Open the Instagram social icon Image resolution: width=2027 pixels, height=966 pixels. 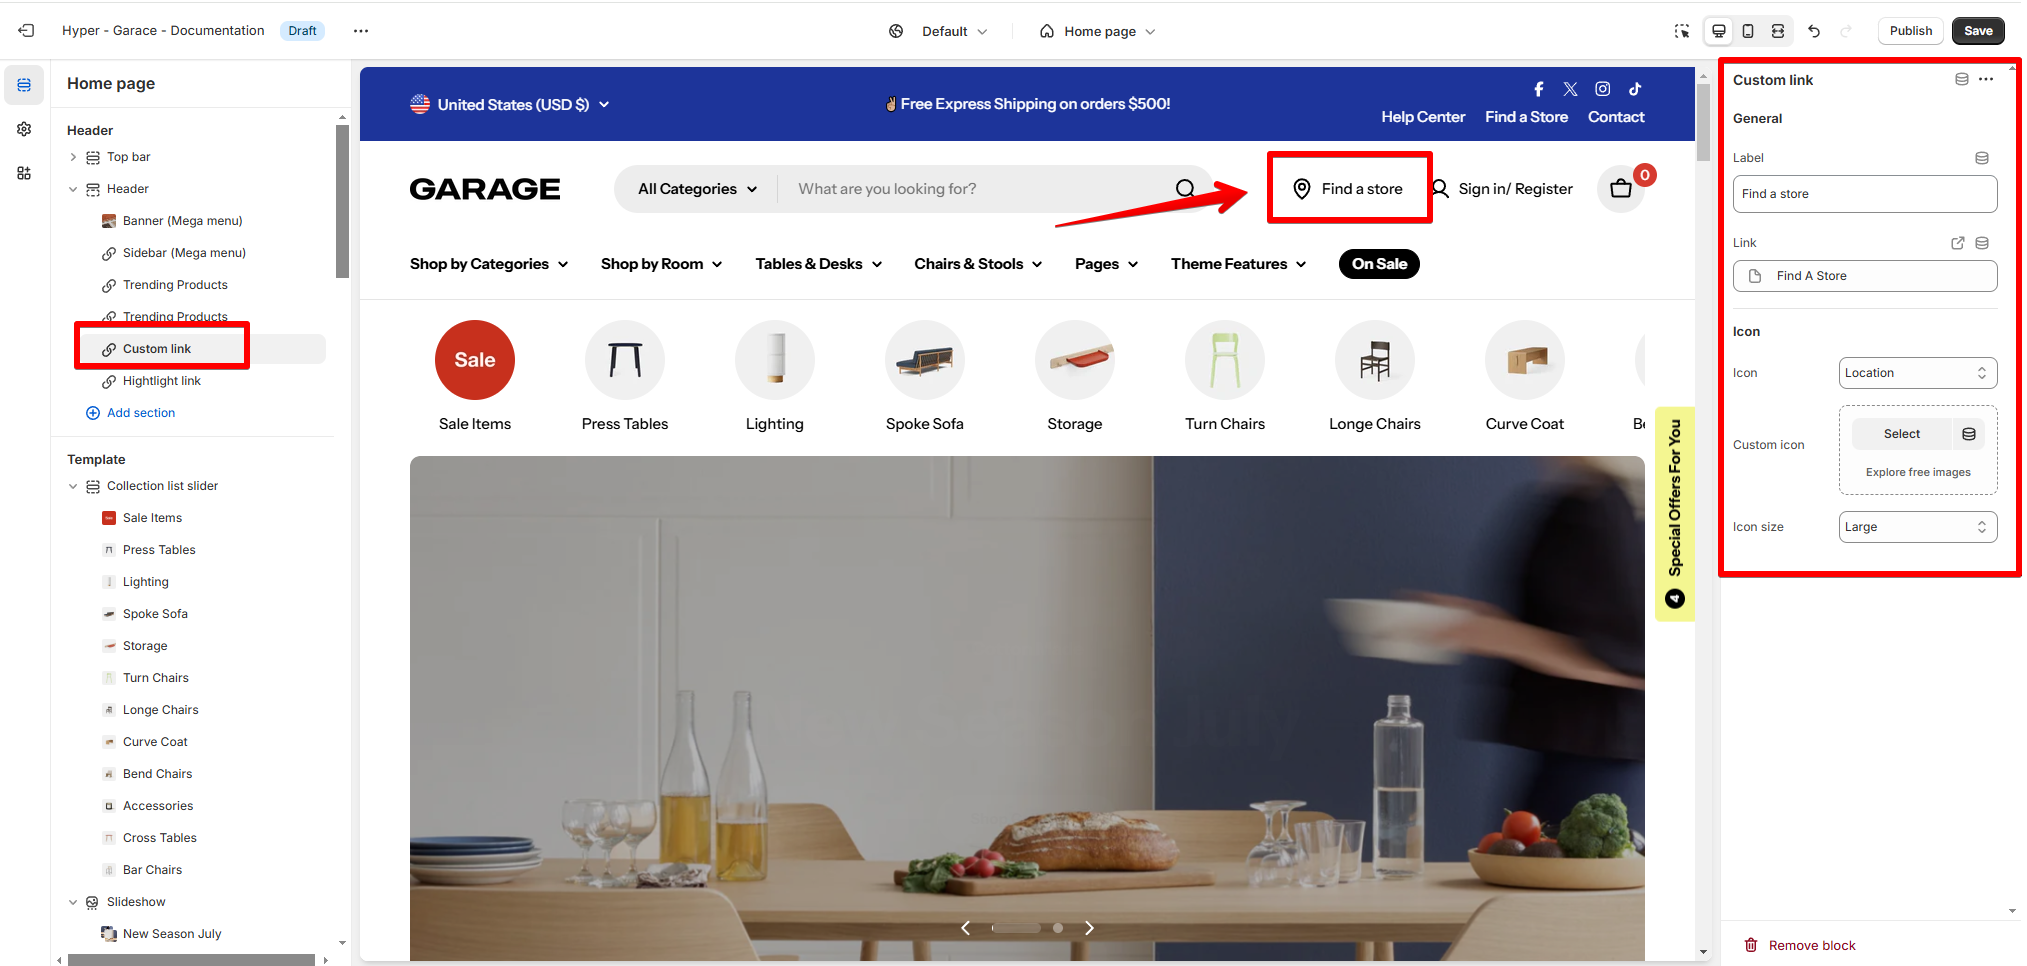click(1603, 89)
